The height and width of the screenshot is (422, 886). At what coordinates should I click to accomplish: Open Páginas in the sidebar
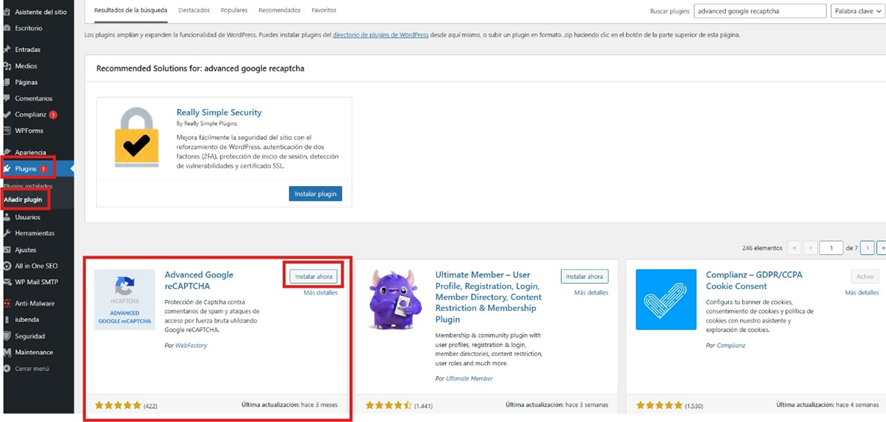(27, 82)
